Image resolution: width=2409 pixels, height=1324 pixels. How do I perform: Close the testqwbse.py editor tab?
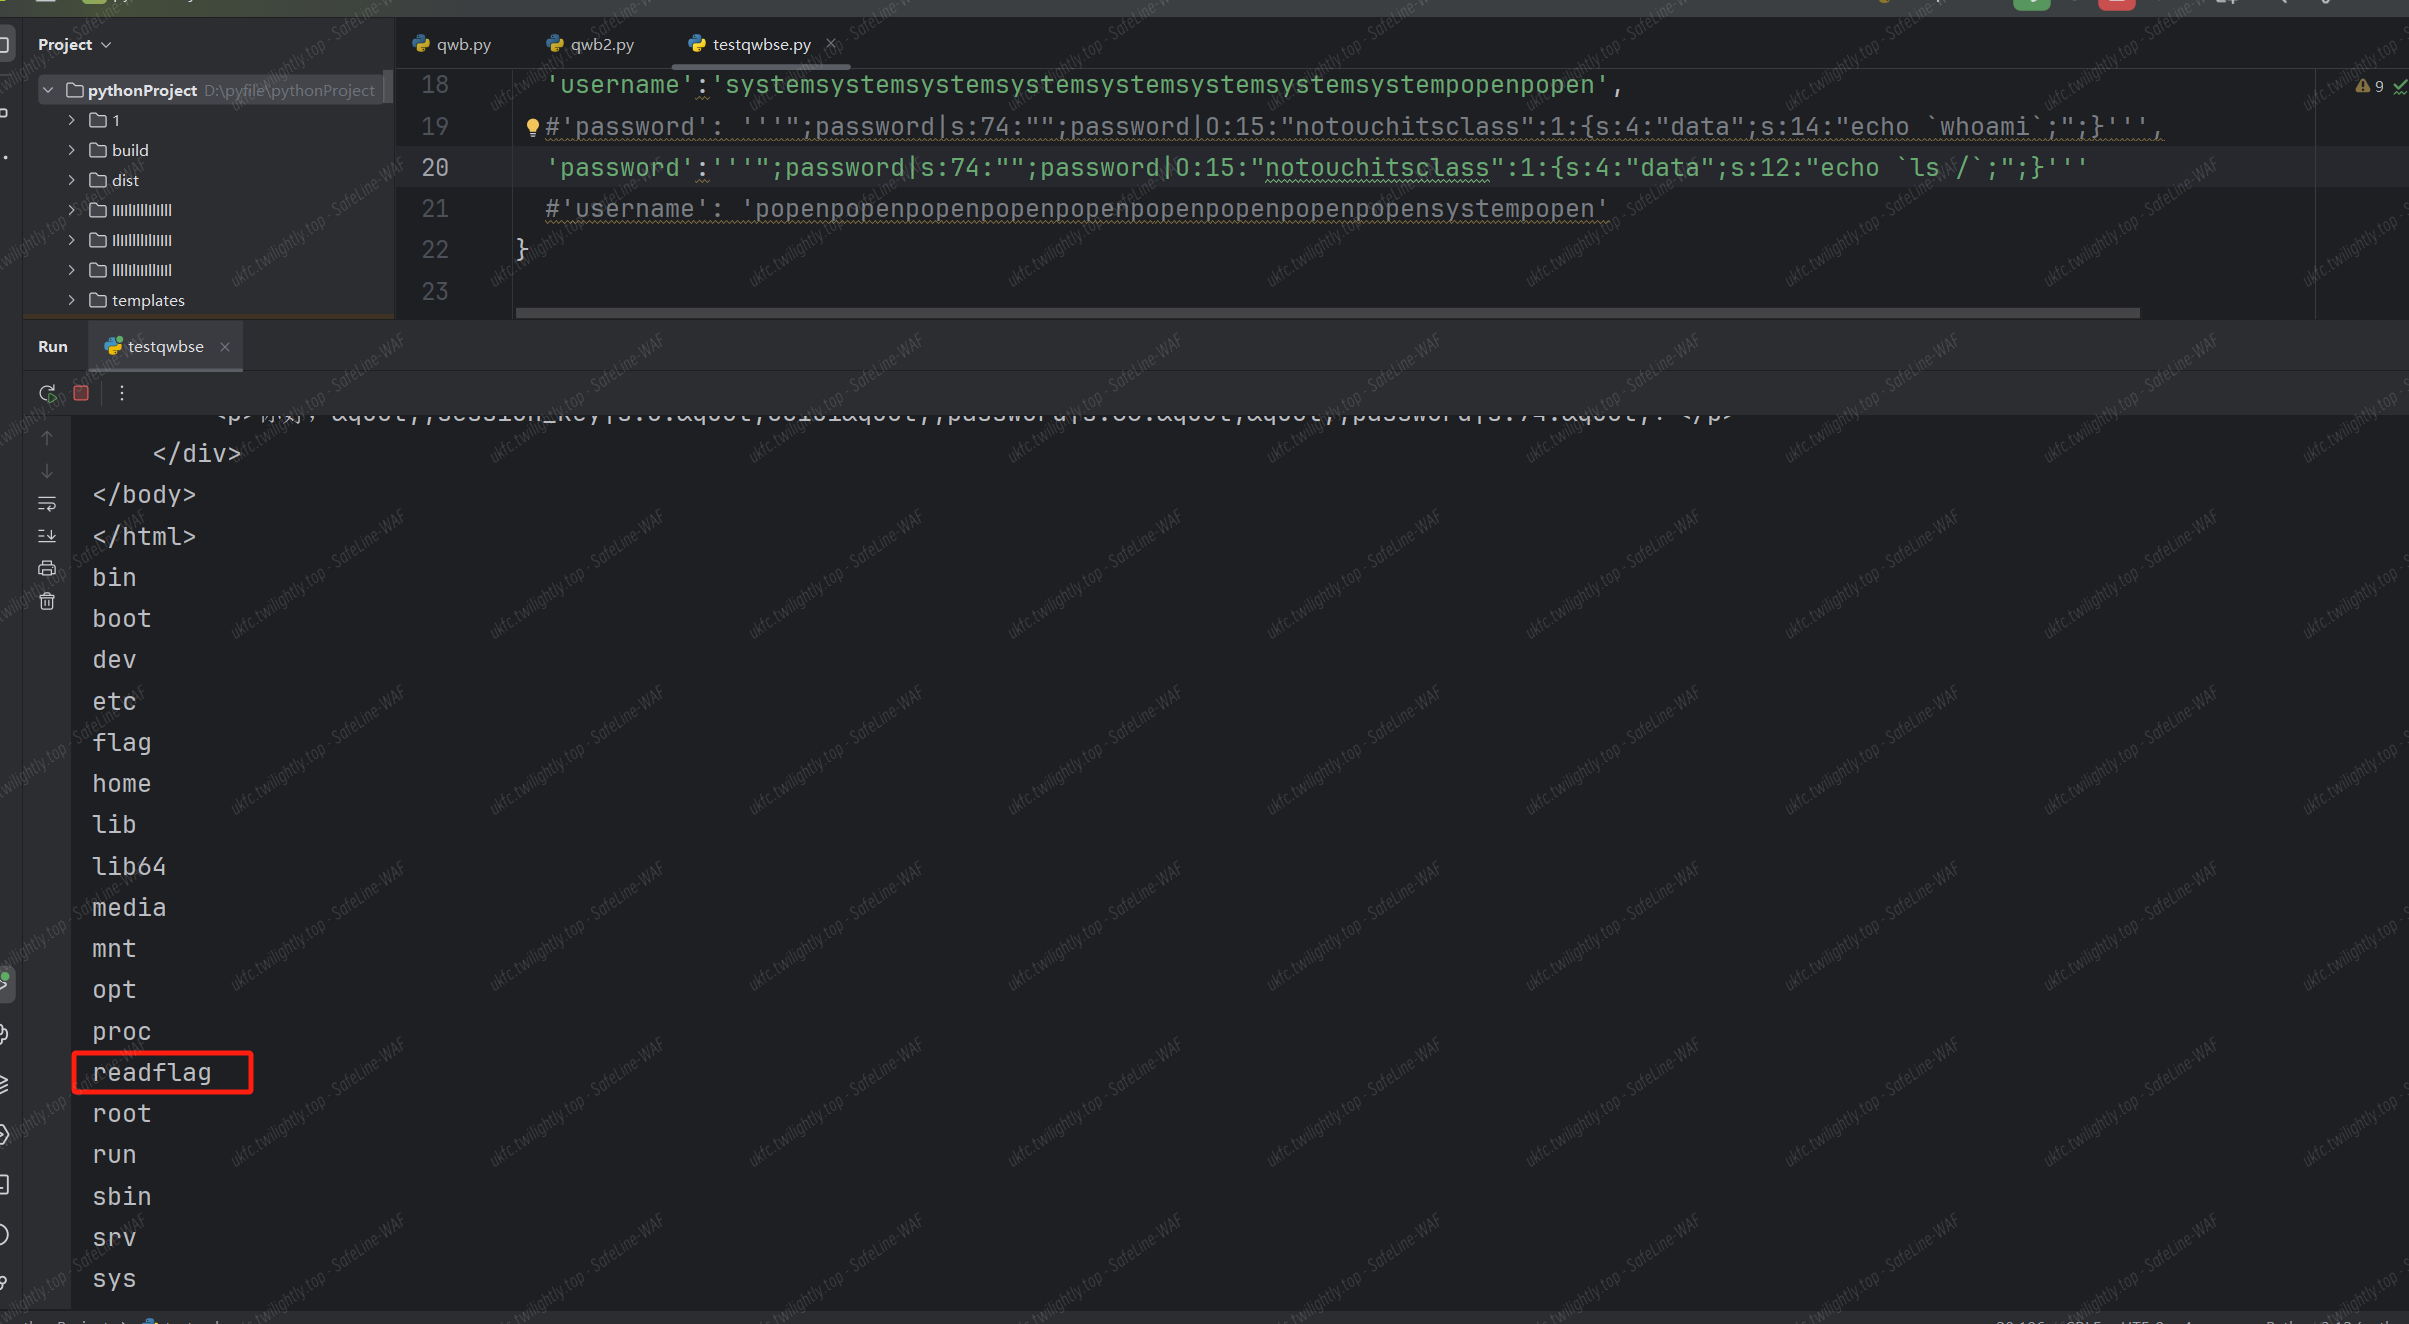point(831,44)
